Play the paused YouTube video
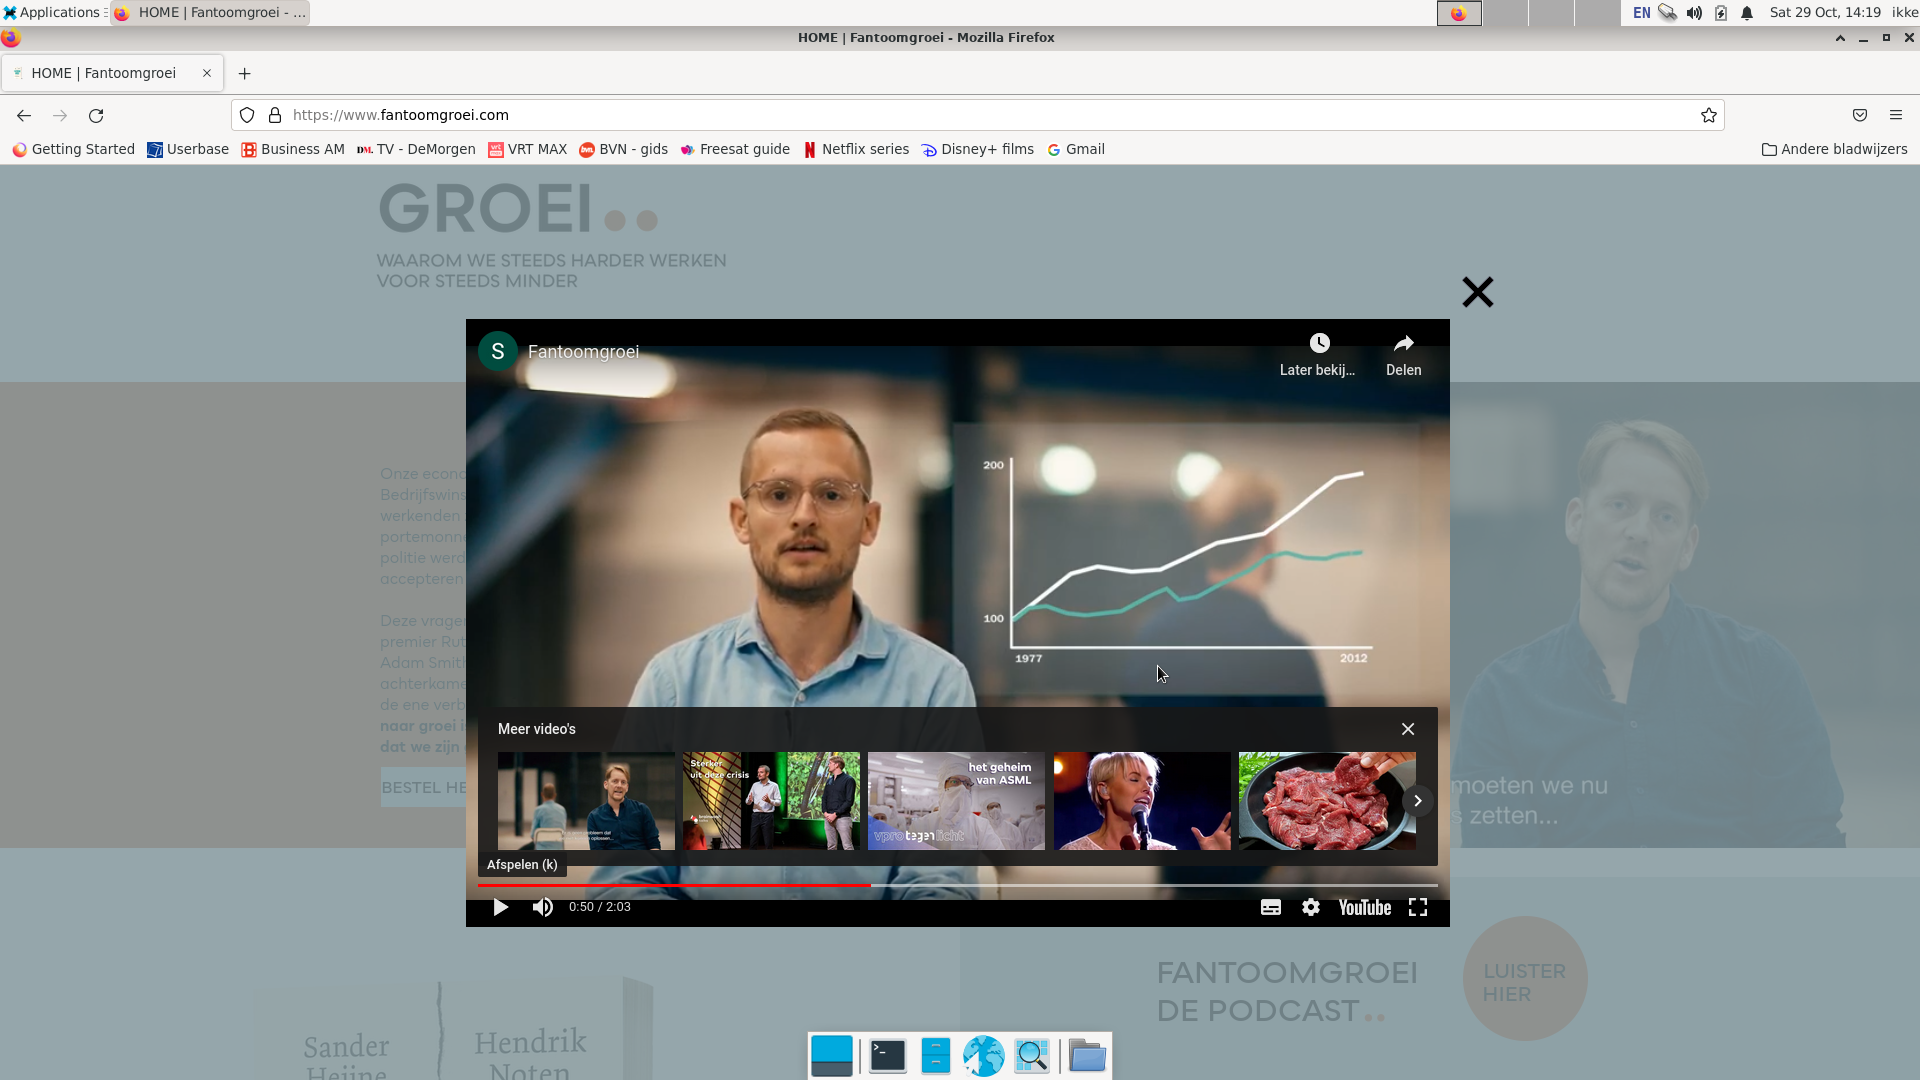This screenshot has width=1920, height=1080. 501,907
